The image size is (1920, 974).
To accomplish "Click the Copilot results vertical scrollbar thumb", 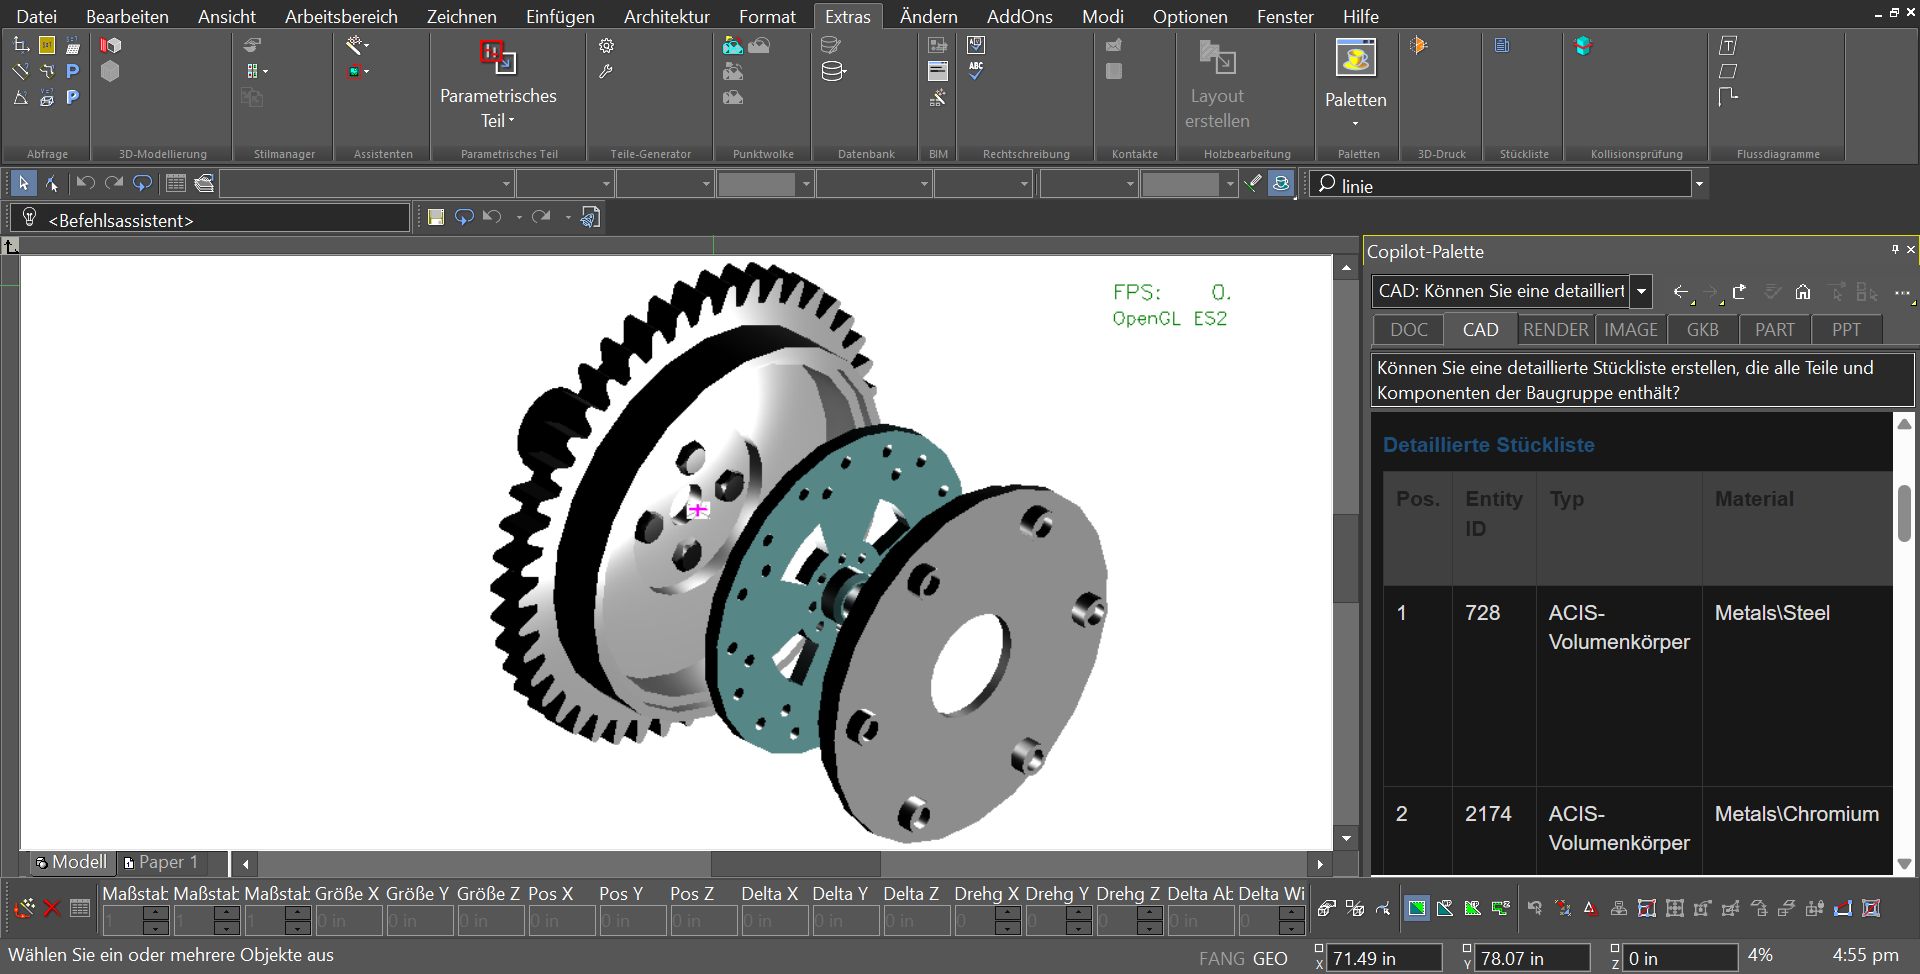I will 1904,513.
